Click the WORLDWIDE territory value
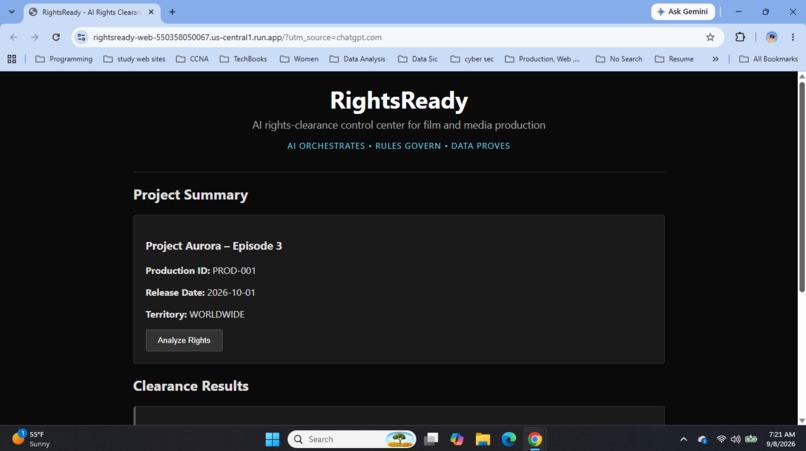The width and height of the screenshot is (806, 451). pos(216,314)
